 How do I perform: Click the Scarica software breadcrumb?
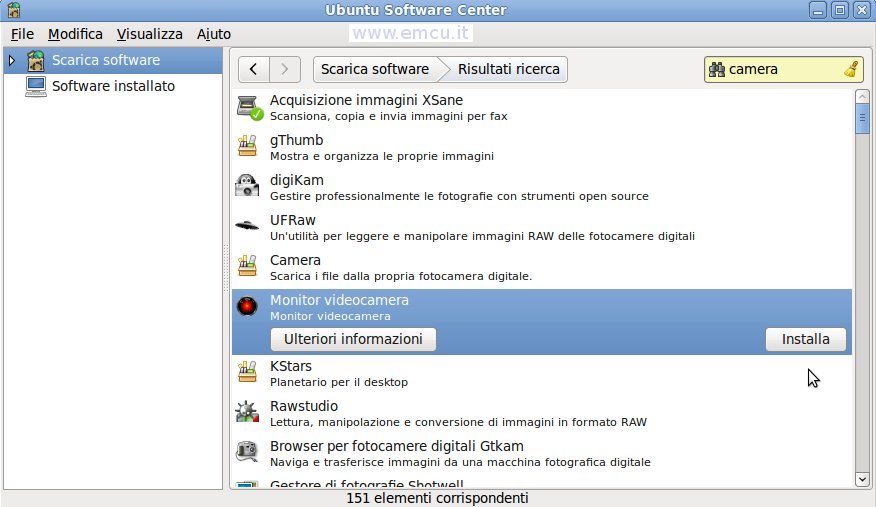click(375, 69)
